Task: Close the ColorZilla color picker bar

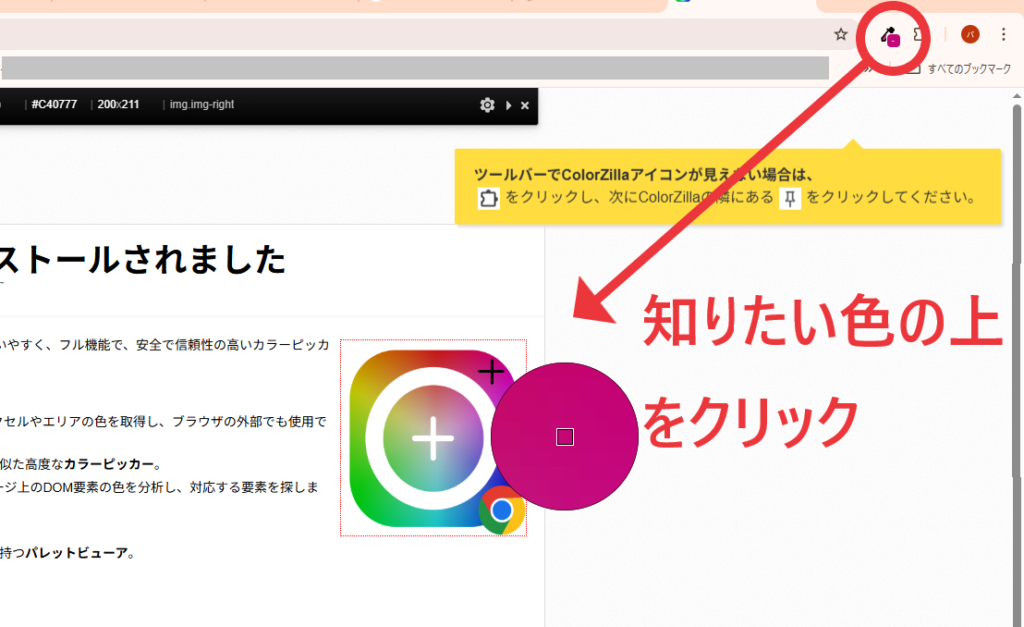Action: (524, 105)
